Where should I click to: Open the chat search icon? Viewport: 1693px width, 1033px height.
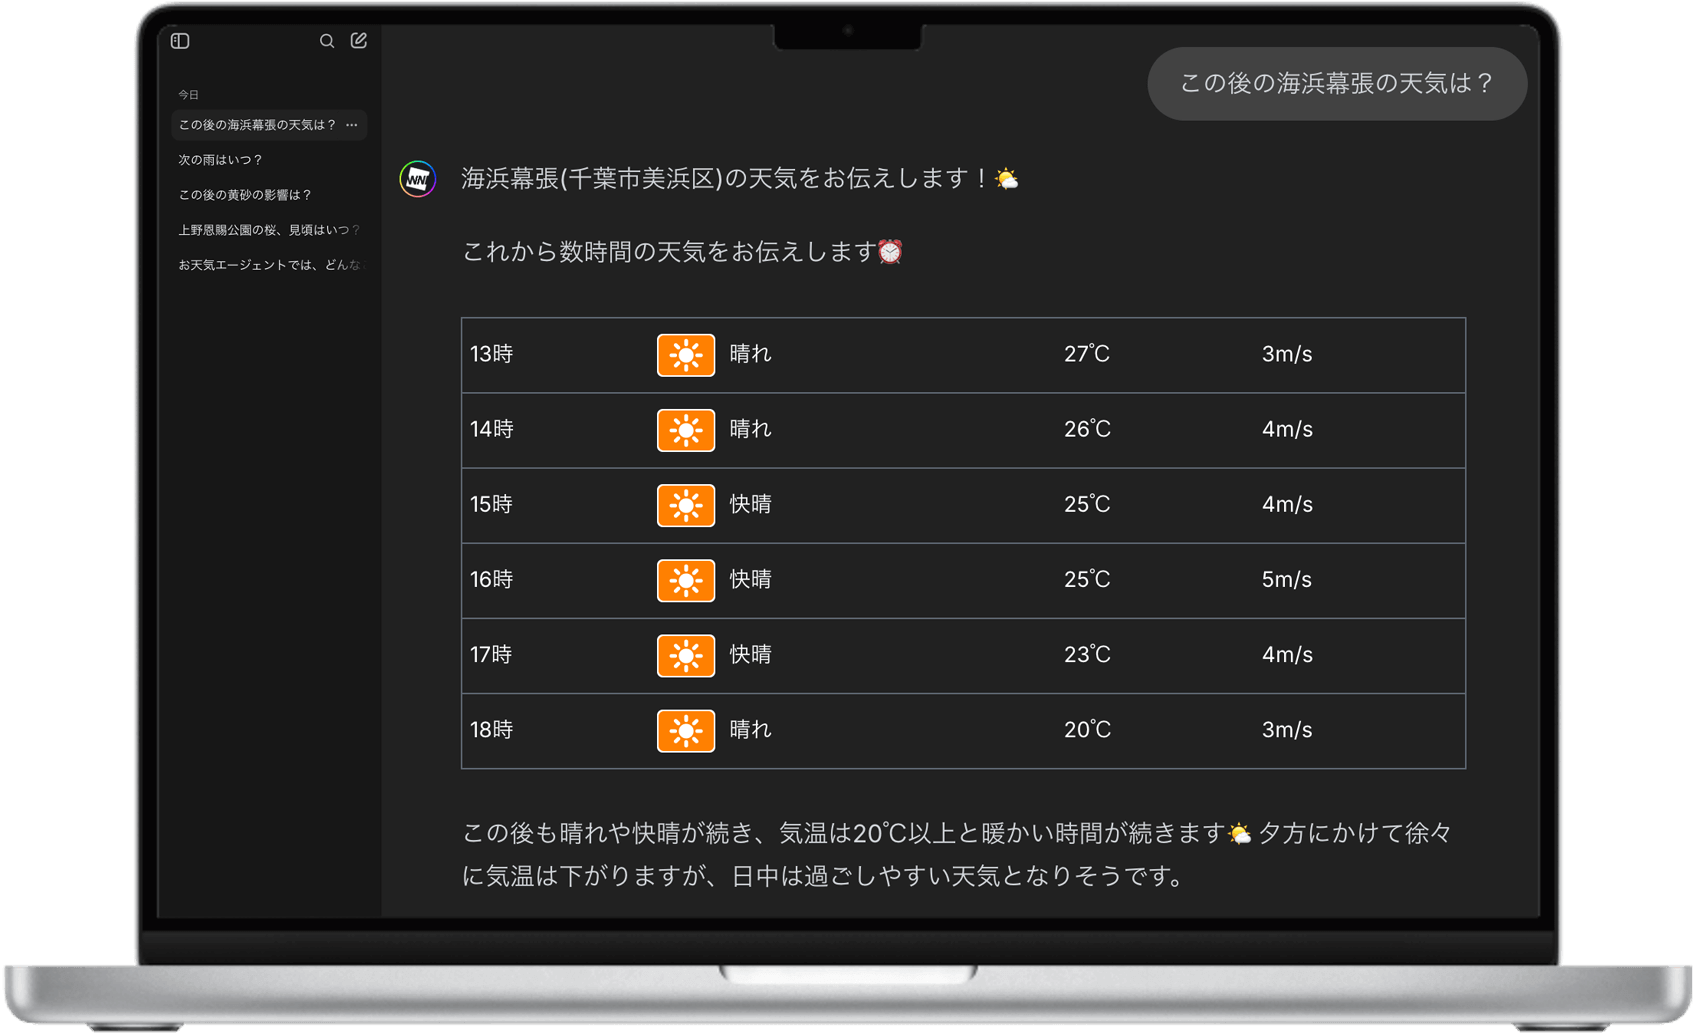[x=327, y=41]
